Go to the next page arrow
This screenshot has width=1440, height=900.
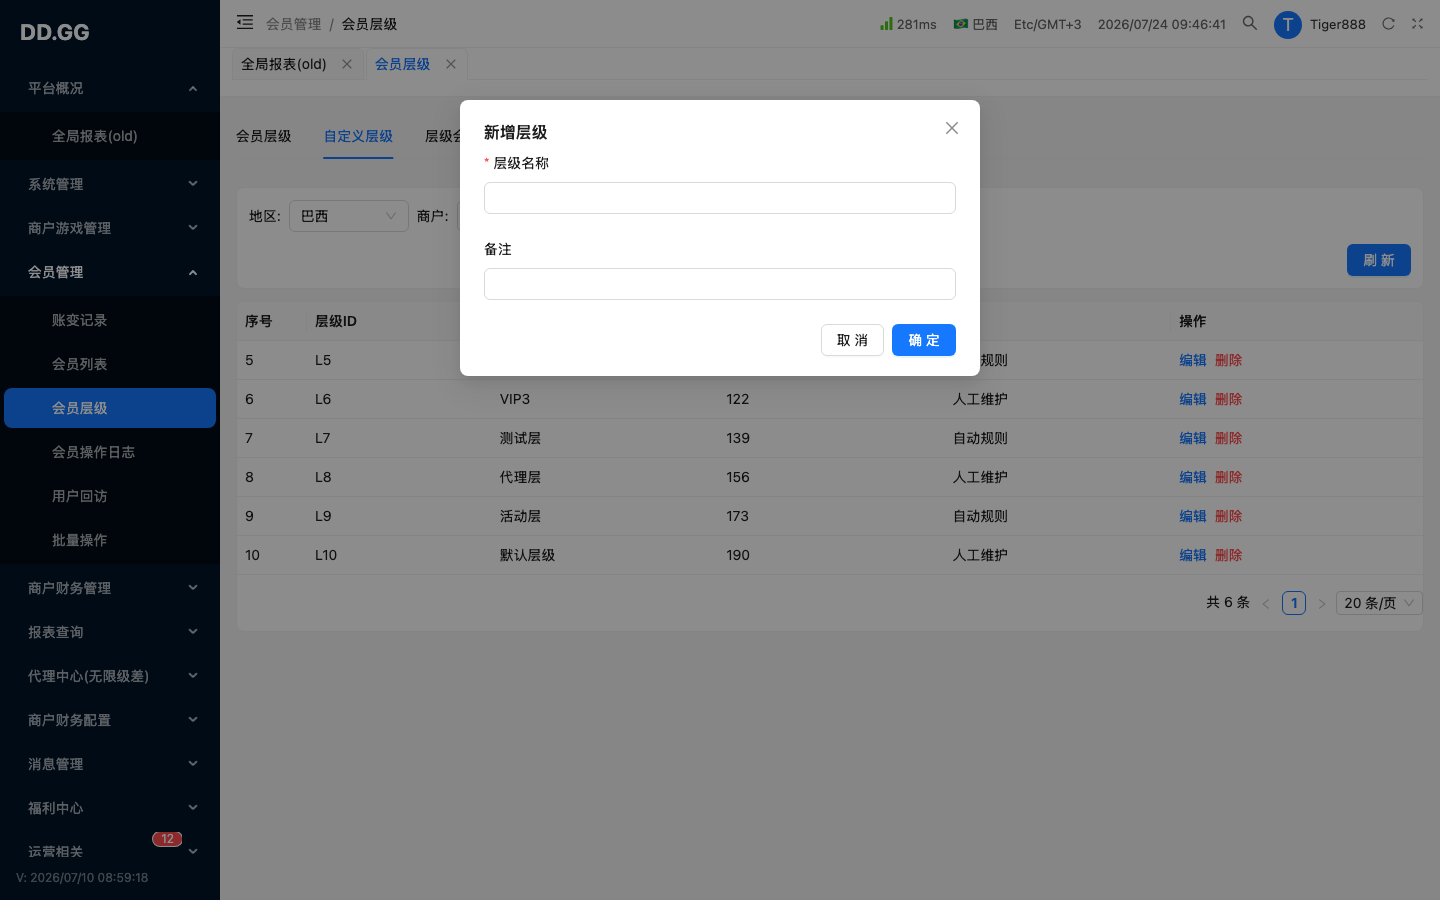(1322, 603)
